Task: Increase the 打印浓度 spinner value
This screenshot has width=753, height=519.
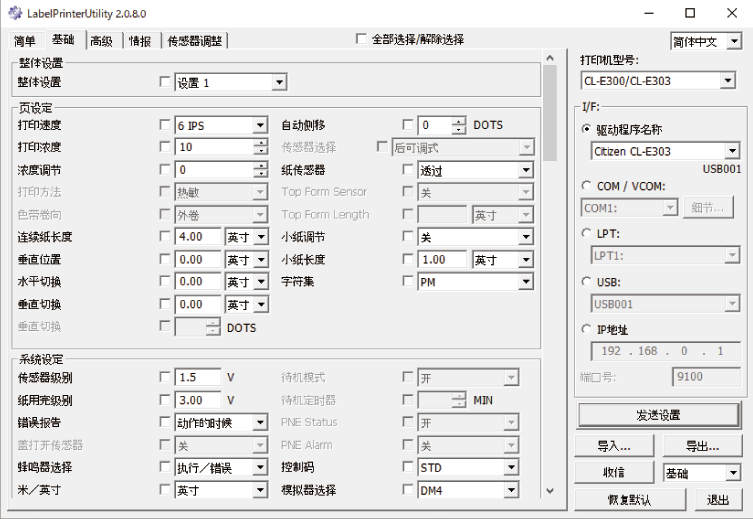Action: 261,143
